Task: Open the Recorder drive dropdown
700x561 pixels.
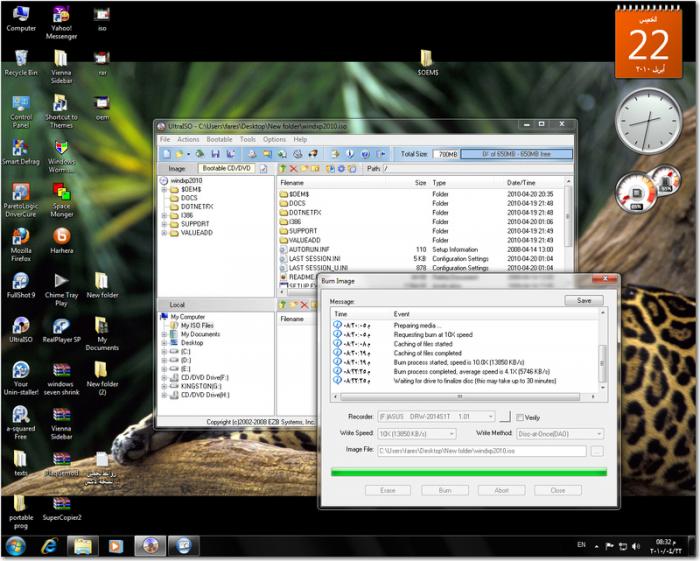Action: click(x=490, y=417)
